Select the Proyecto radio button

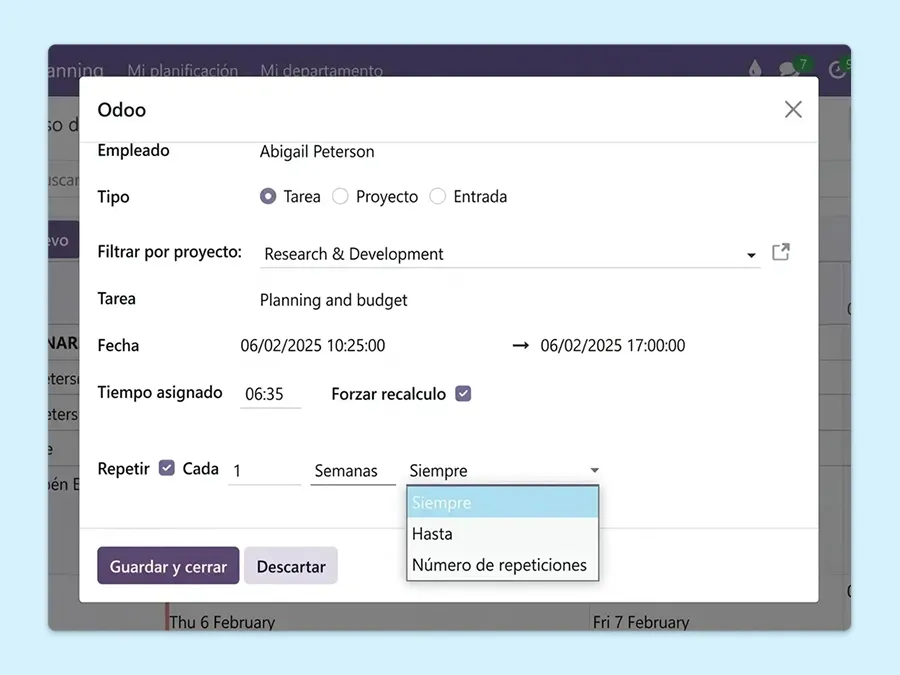tap(339, 196)
